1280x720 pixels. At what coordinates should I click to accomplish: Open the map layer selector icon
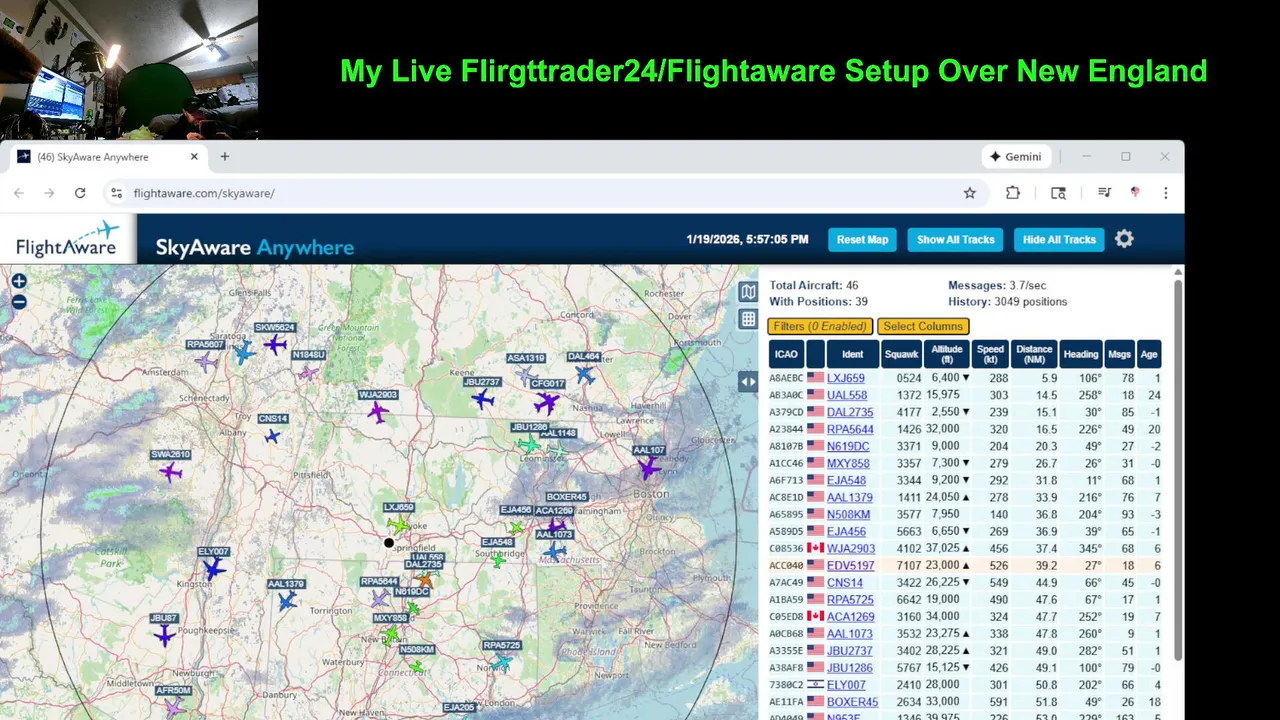point(748,292)
